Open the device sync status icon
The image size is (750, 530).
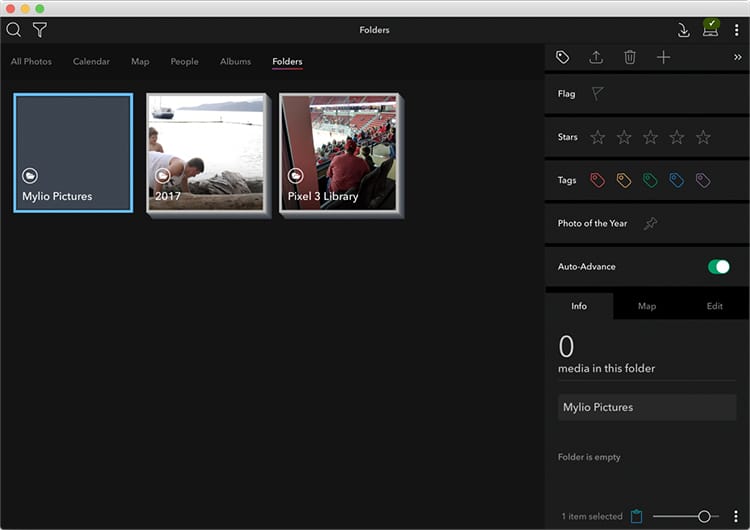(x=711, y=29)
